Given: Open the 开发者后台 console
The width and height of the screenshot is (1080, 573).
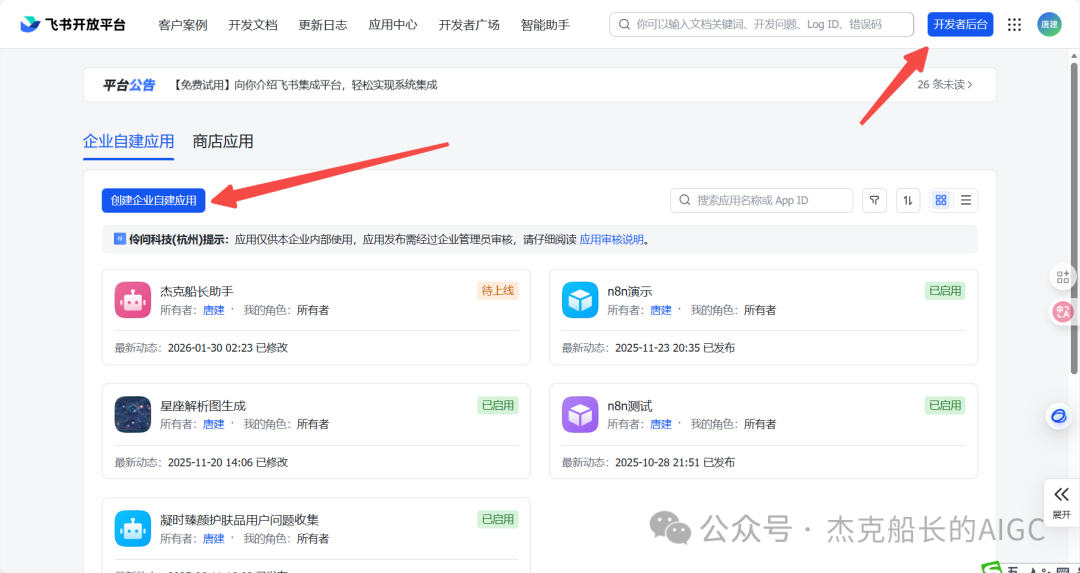Looking at the screenshot, I should (960, 25).
